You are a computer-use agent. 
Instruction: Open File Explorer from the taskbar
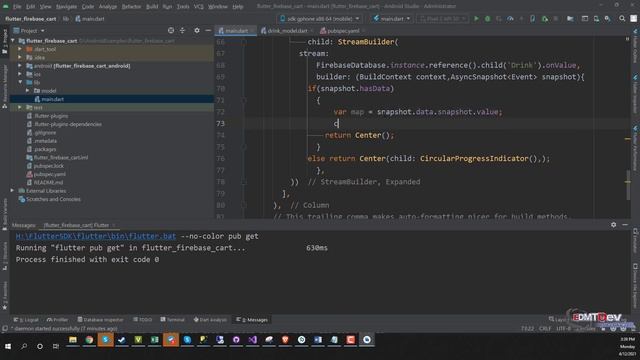pos(73,340)
